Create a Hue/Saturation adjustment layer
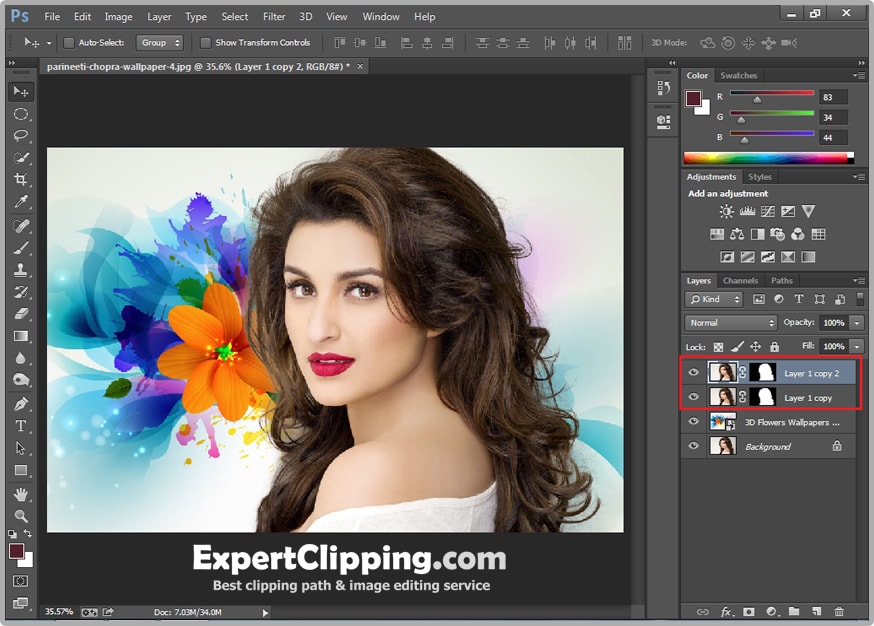 (x=717, y=233)
